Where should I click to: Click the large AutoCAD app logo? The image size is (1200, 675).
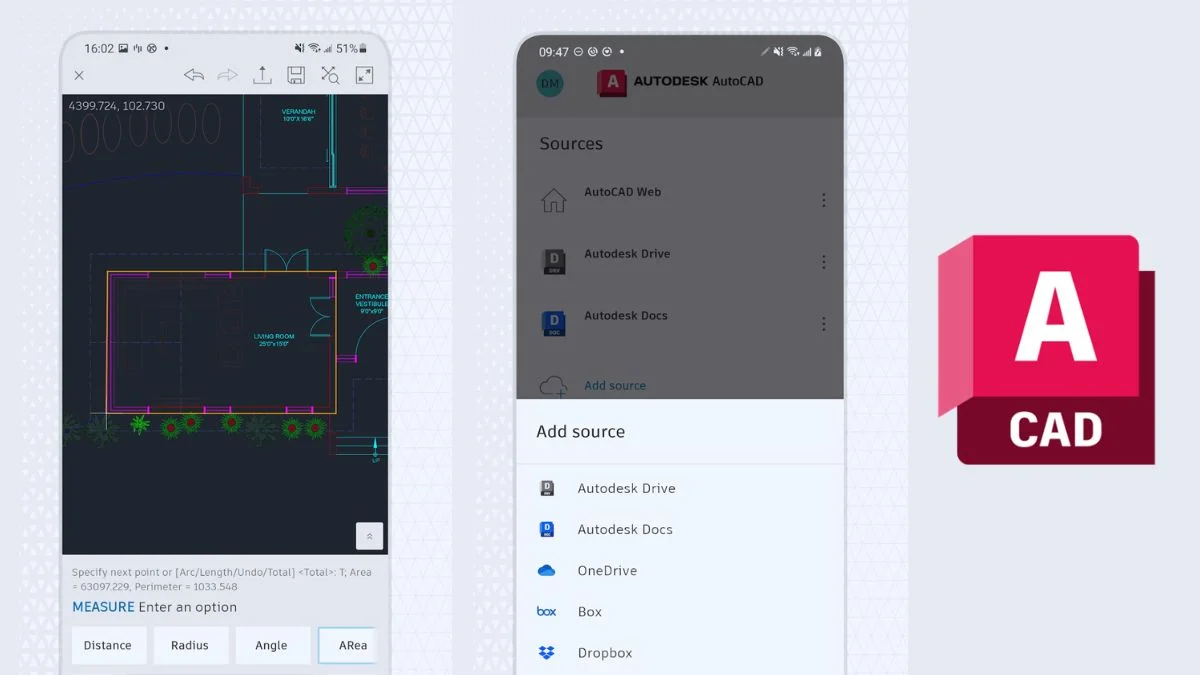pyautogui.click(x=1047, y=350)
